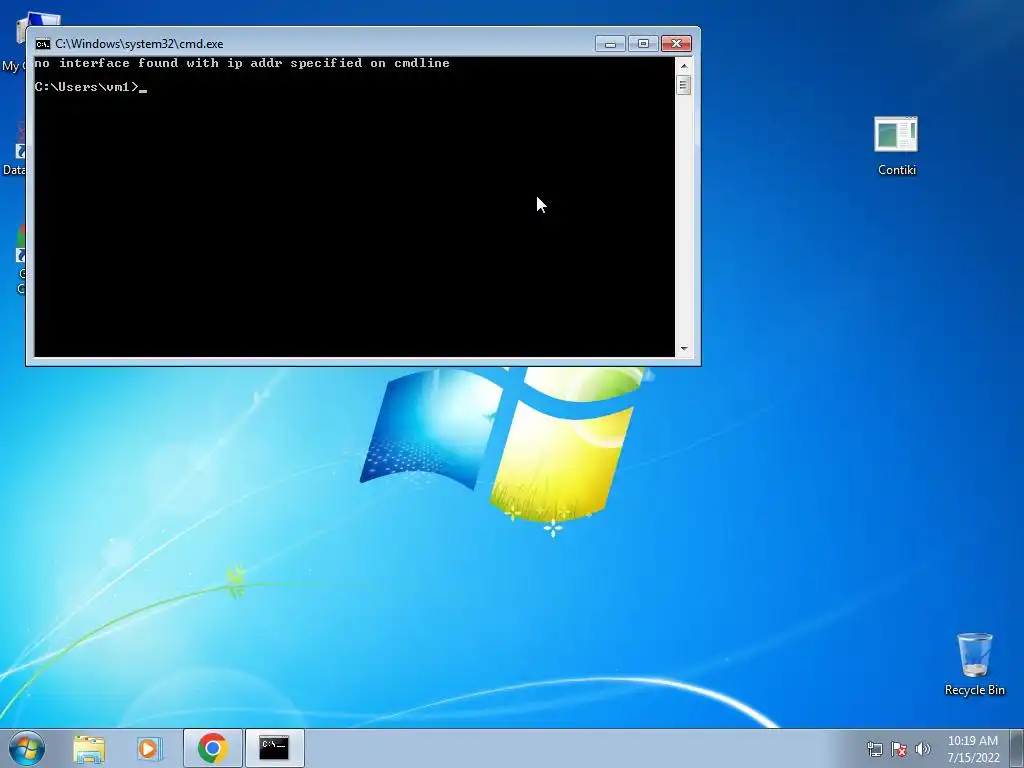Click the cmd scrollbar down arrow
The image size is (1024, 768).
click(684, 349)
